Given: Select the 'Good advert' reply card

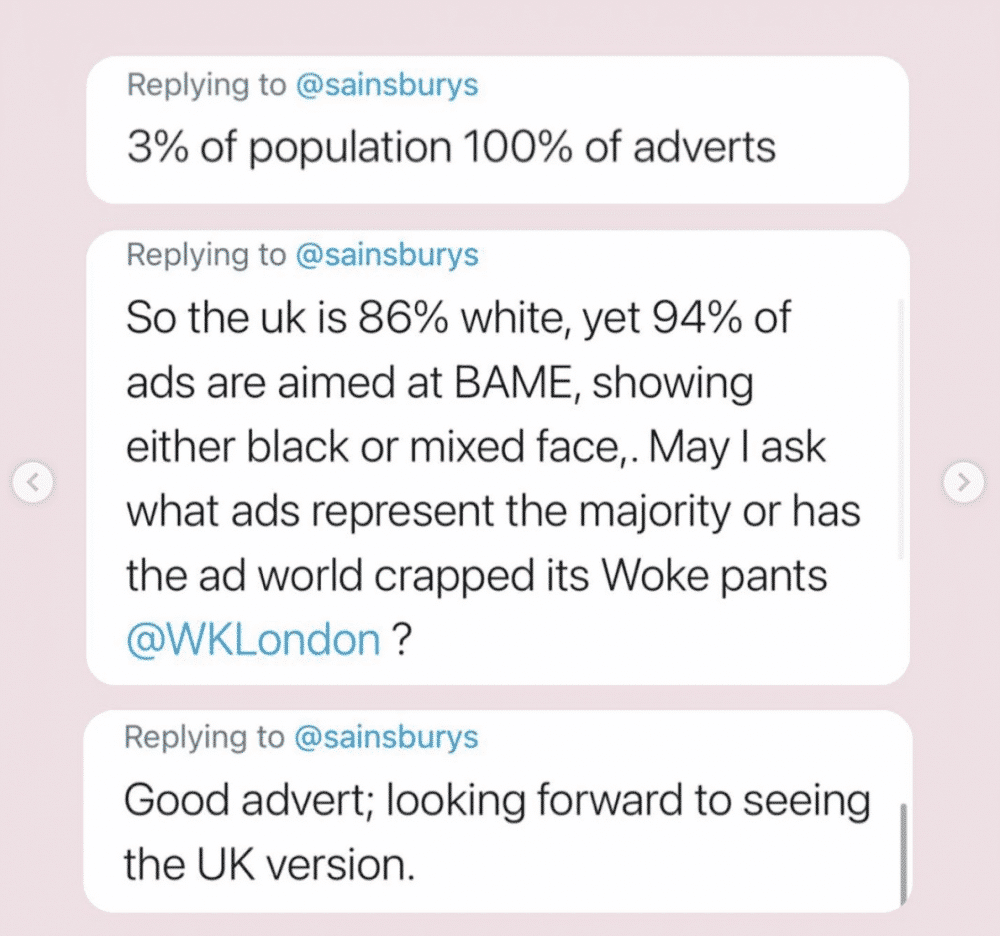Looking at the screenshot, I should coord(497,812).
